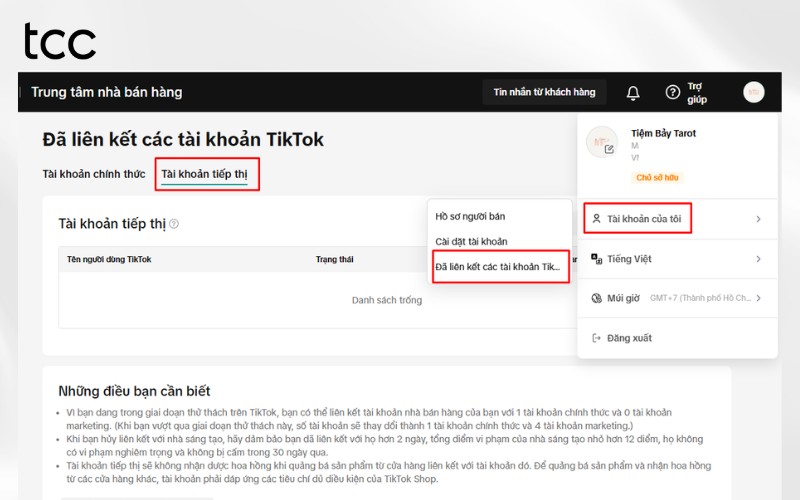This screenshot has height=500, width=800.
Task: Click the info icon next to Tài khoản tiếp thị heading
Action: [x=174, y=224]
